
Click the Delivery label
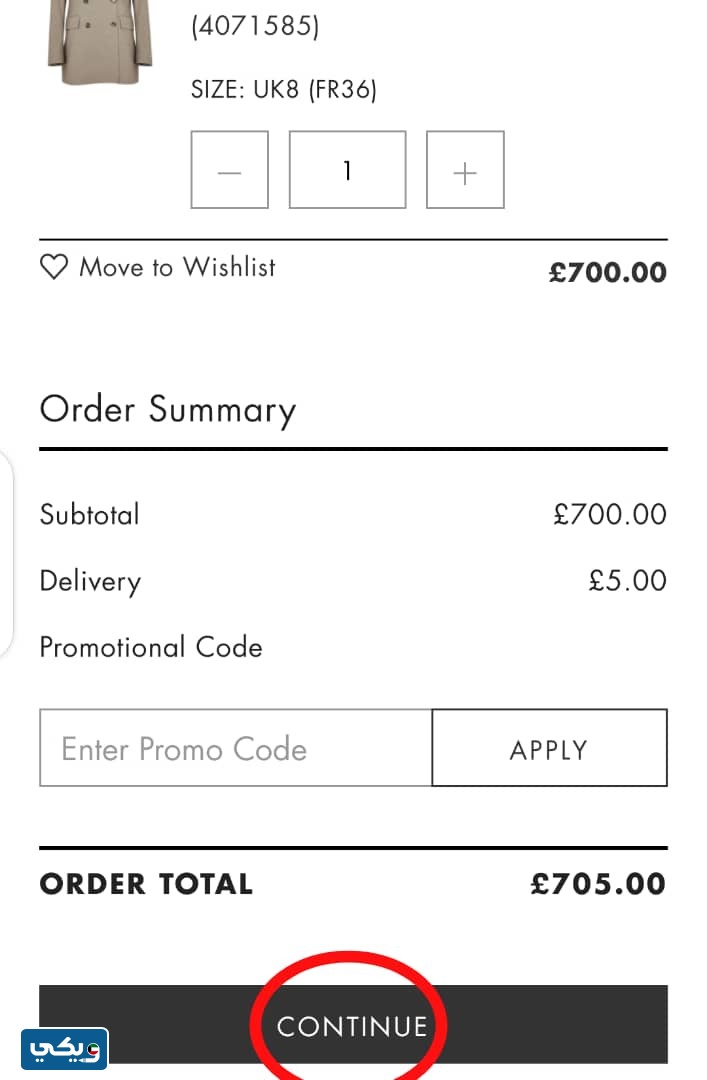tap(90, 581)
